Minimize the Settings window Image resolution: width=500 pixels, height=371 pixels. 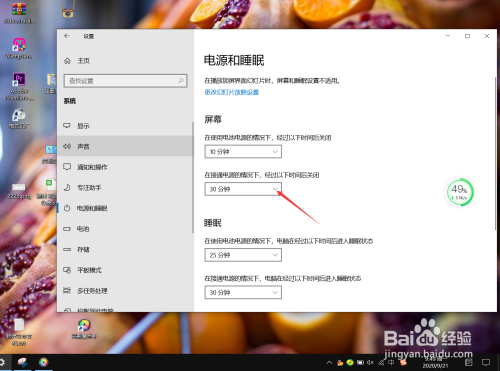coord(448,36)
